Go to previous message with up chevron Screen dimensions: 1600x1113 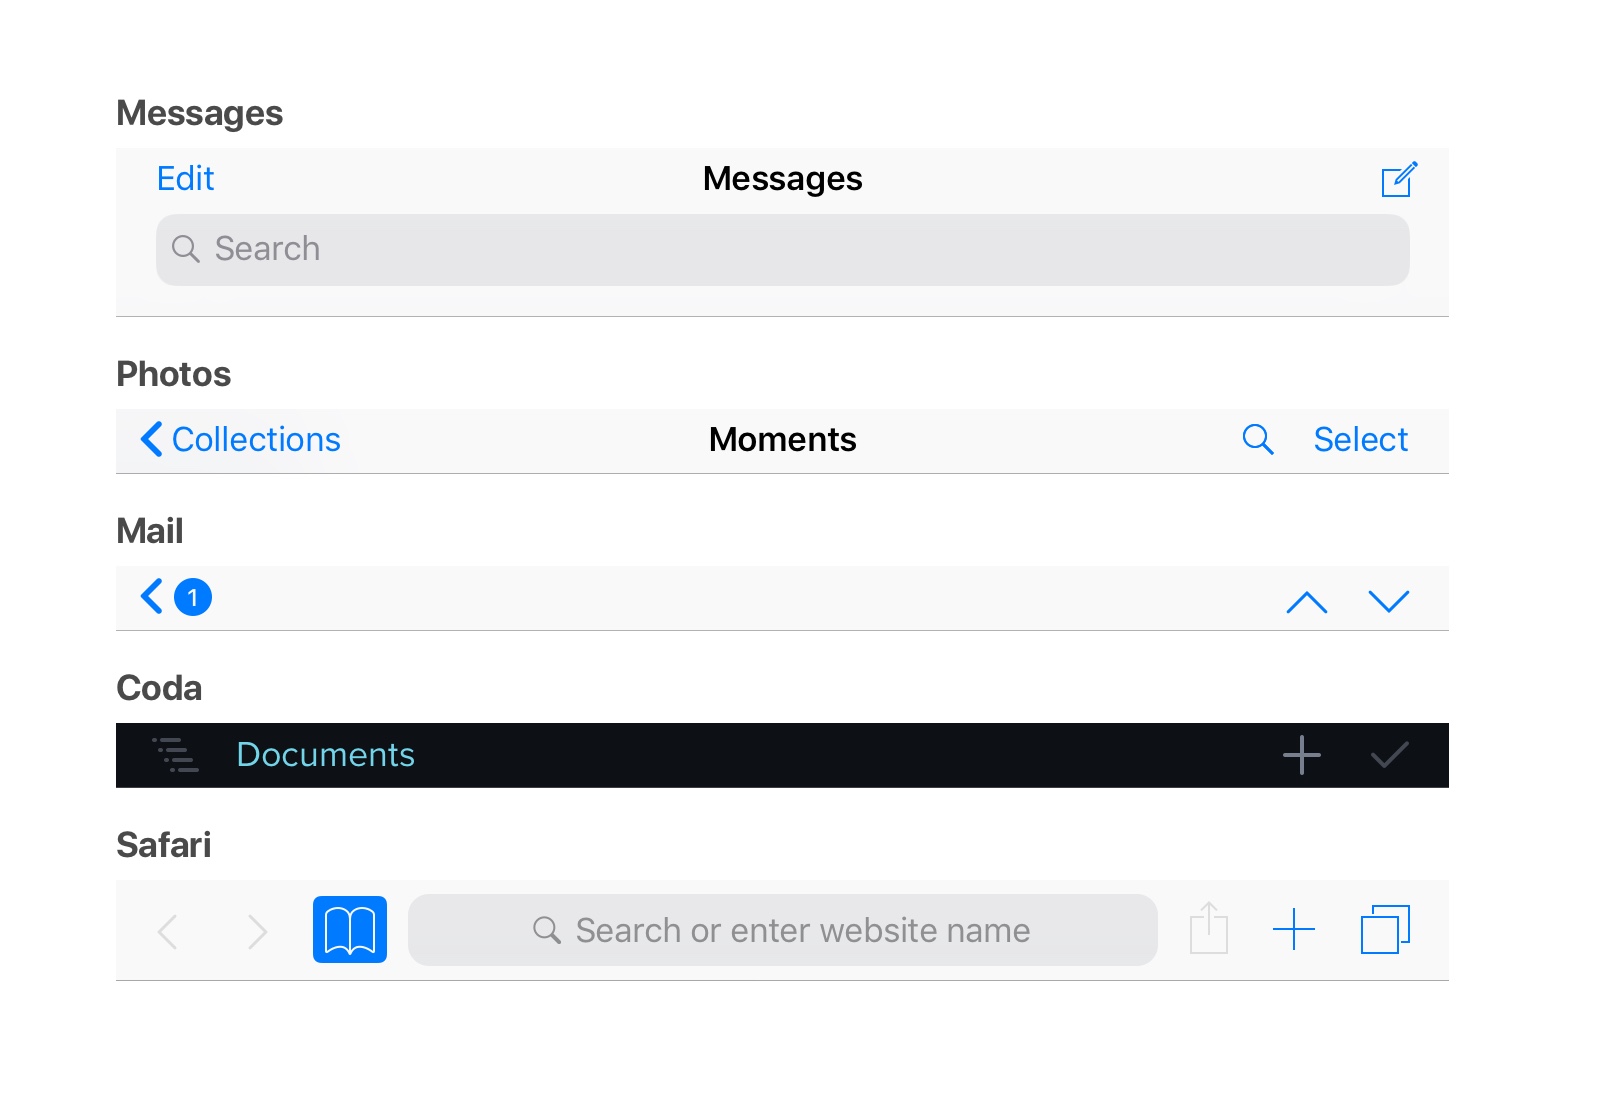pos(1306,601)
